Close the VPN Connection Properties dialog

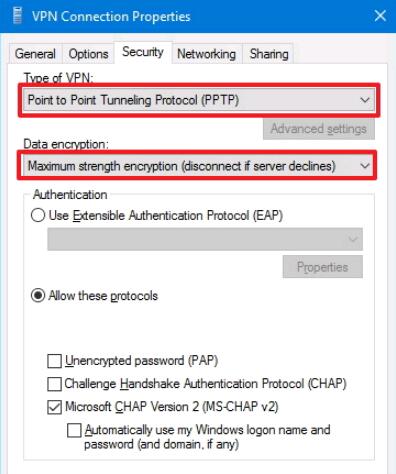click(x=380, y=16)
